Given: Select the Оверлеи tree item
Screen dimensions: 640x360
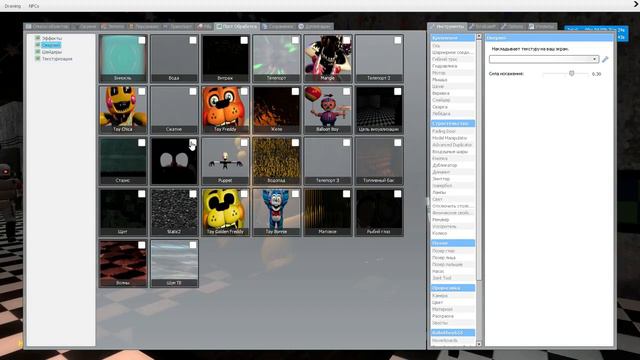Looking at the screenshot, I should pyautogui.click(x=51, y=45).
